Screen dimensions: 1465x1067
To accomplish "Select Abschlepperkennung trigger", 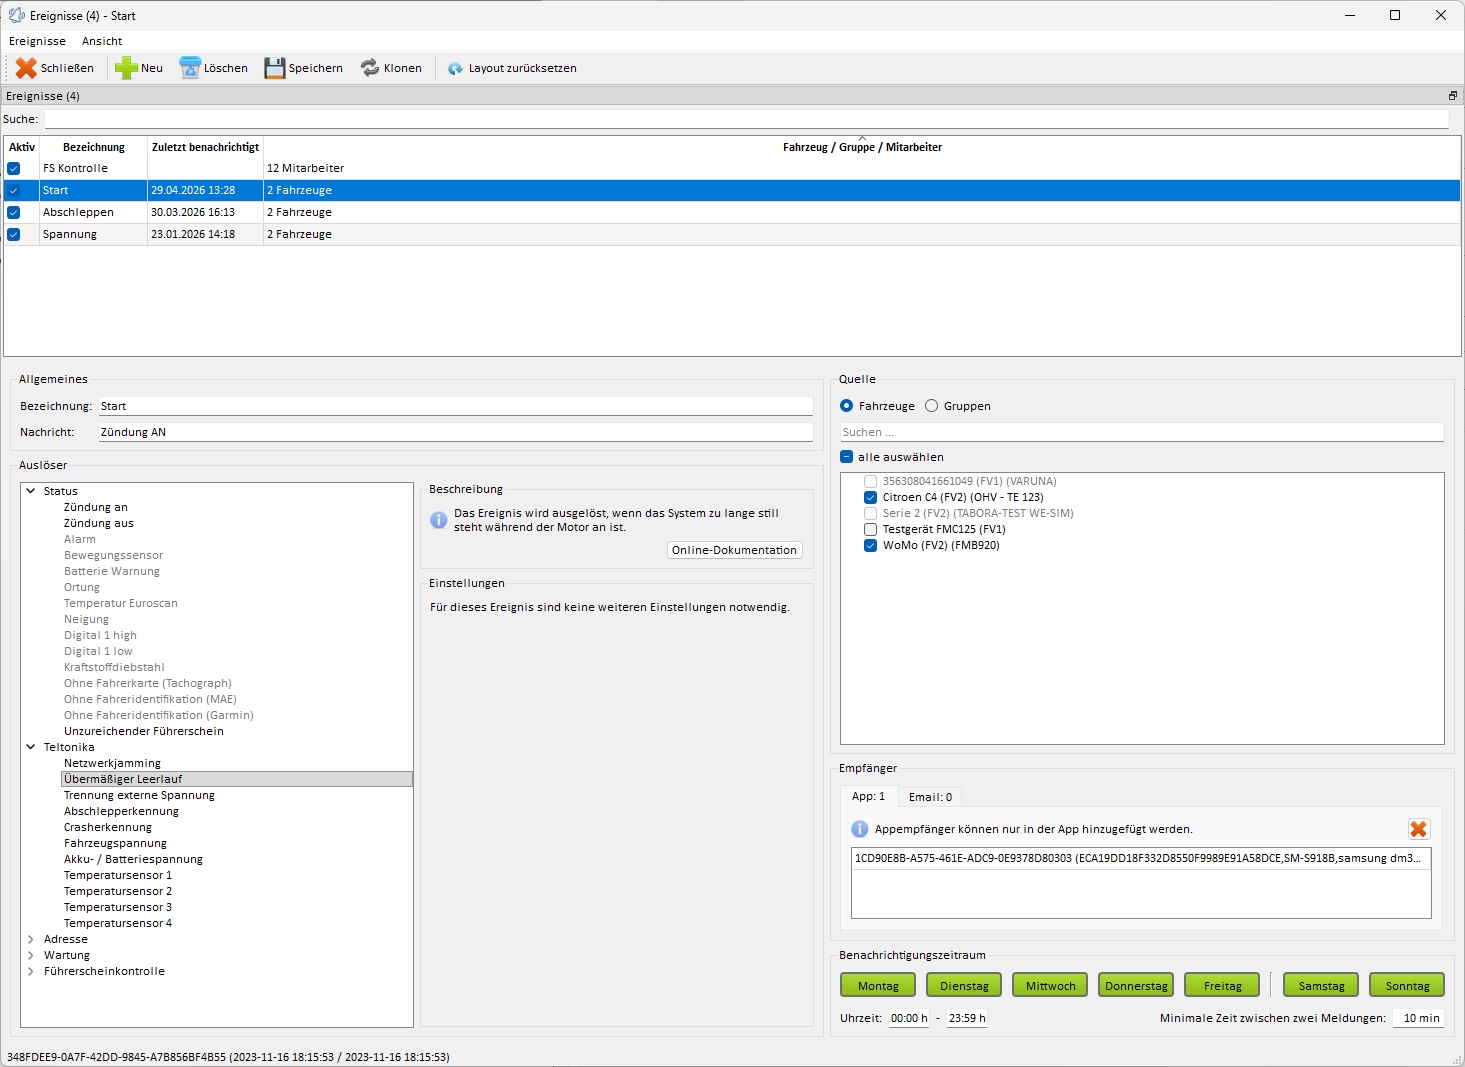I will [121, 811].
